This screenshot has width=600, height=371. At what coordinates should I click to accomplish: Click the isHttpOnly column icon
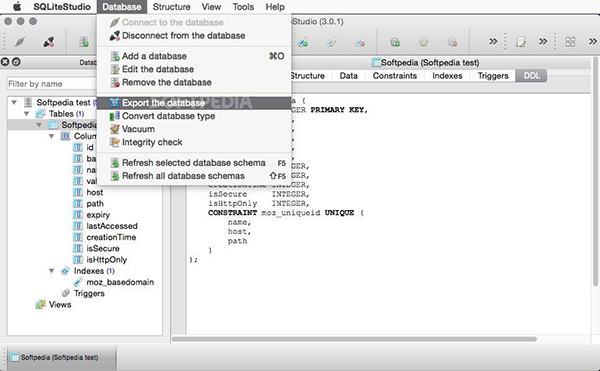[x=78, y=259]
